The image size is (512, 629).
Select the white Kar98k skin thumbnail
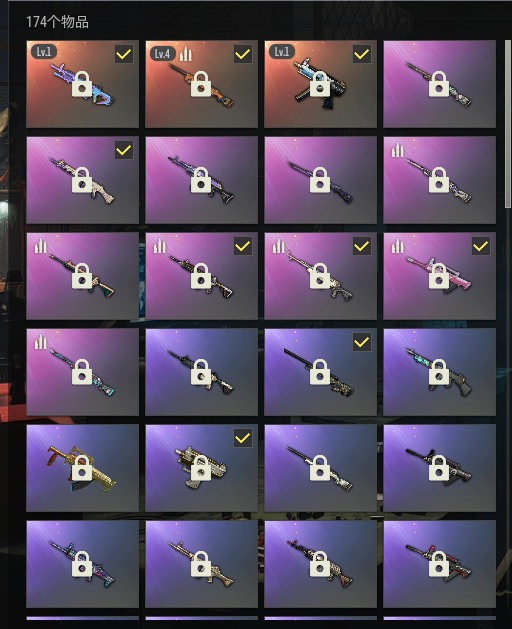click(x=321, y=468)
